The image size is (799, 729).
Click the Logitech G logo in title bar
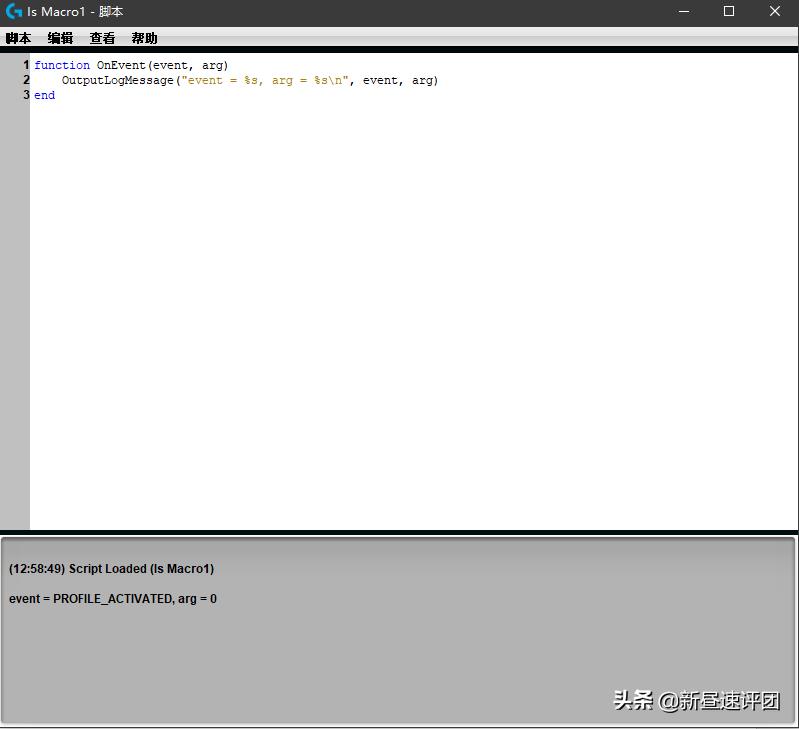14,12
